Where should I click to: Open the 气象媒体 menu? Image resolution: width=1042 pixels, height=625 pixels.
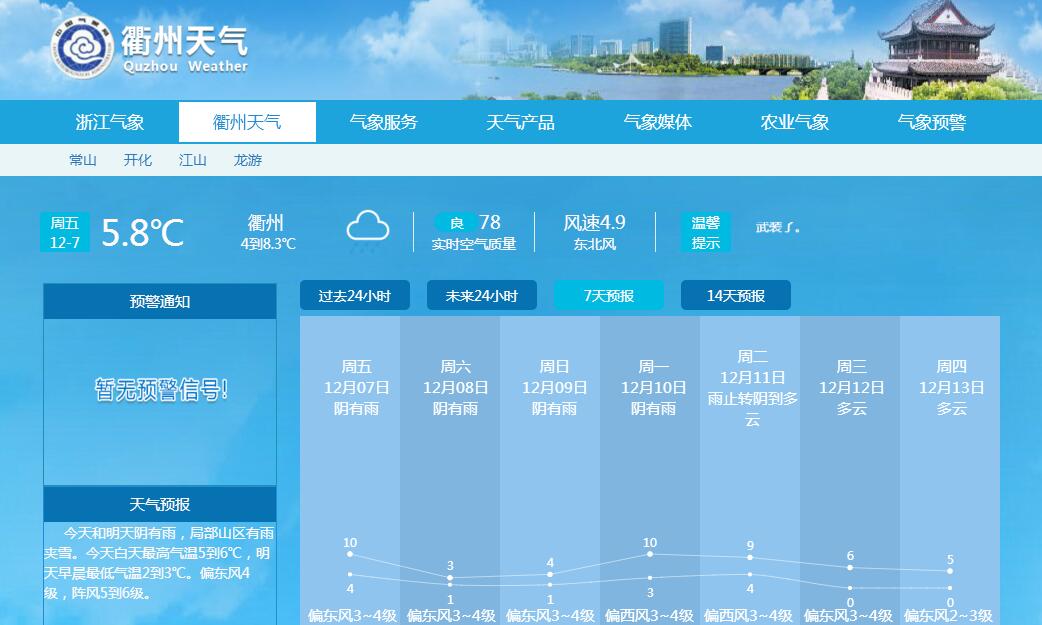657,122
